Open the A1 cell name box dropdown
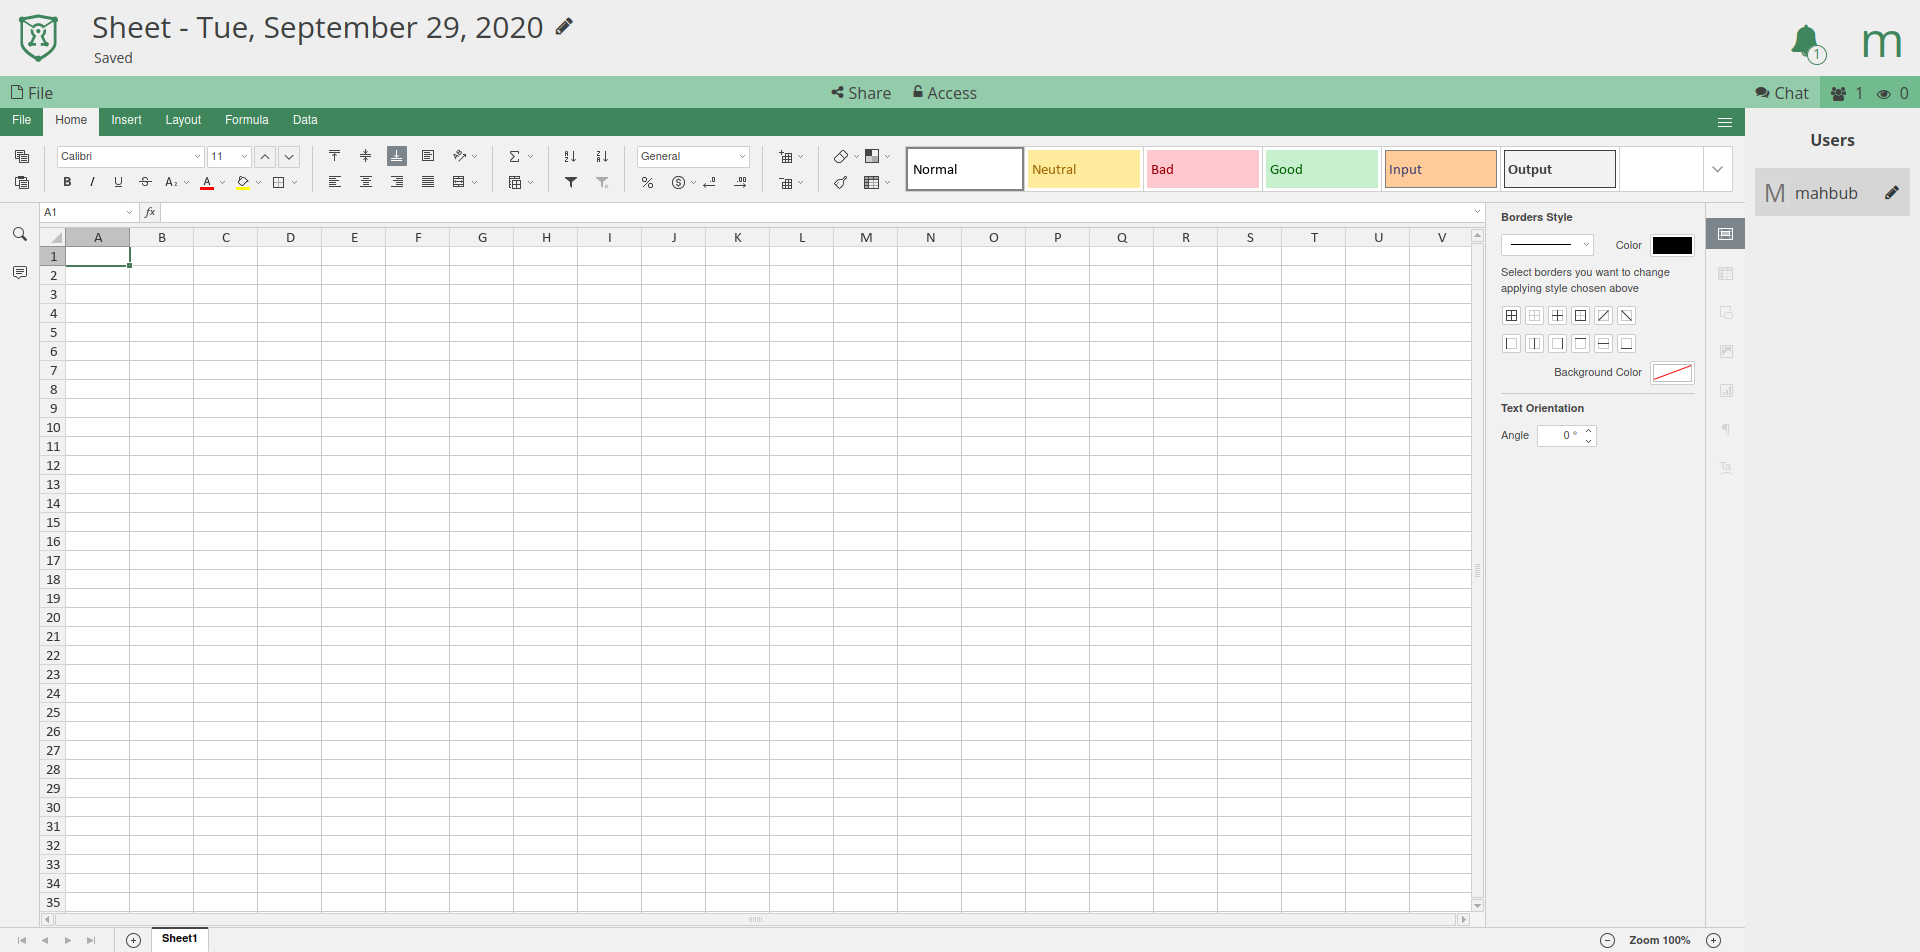This screenshot has width=1920, height=952. coord(129,213)
